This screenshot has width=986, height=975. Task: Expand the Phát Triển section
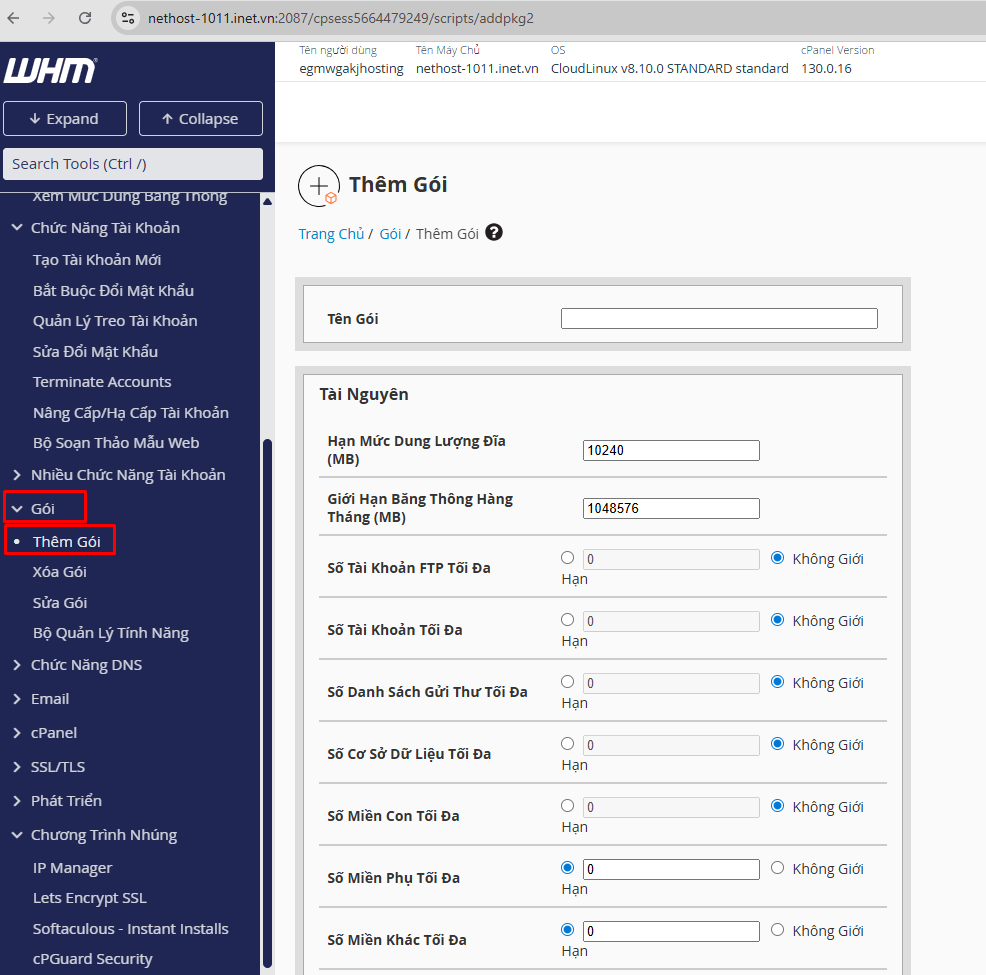point(17,801)
